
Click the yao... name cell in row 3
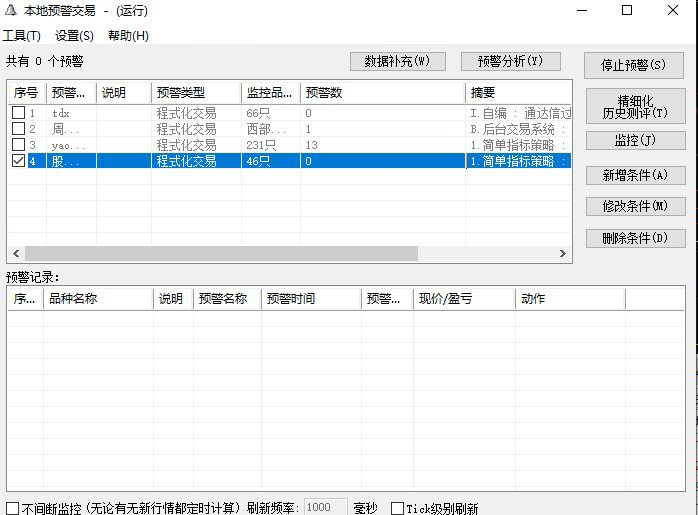click(x=71, y=145)
